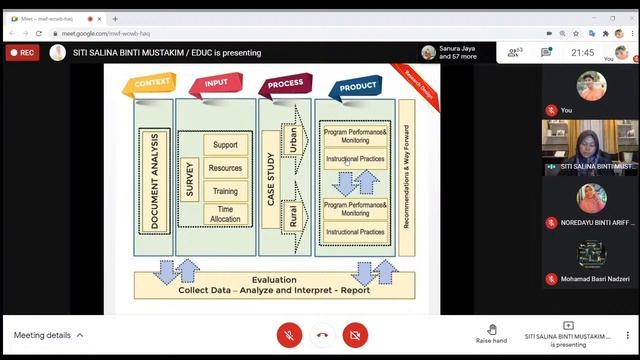This screenshot has height=360, width=640.
Task: Click the REC recording indicator
Action: tap(22, 53)
